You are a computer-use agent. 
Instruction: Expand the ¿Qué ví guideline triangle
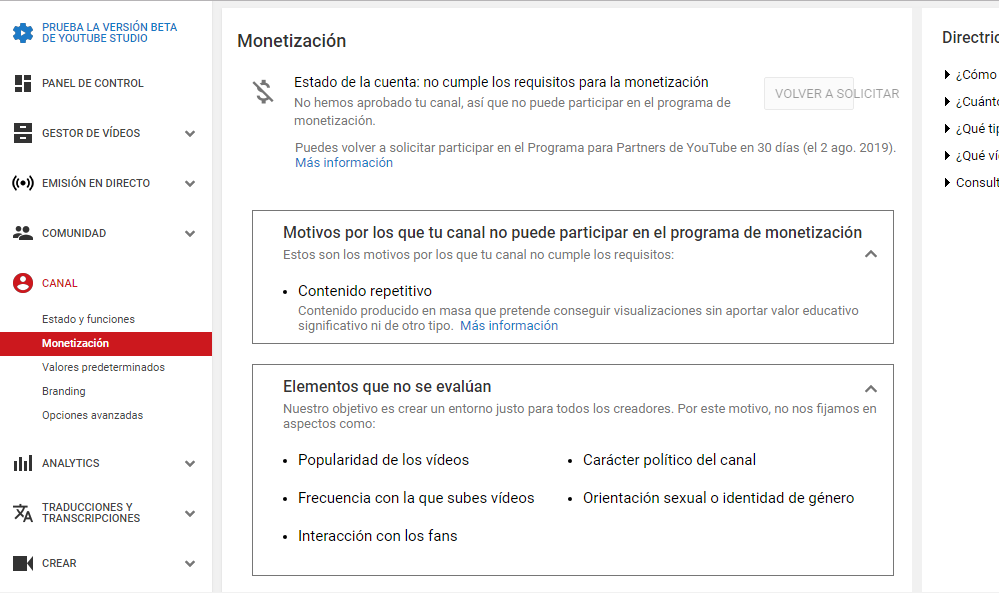[947, 155]
